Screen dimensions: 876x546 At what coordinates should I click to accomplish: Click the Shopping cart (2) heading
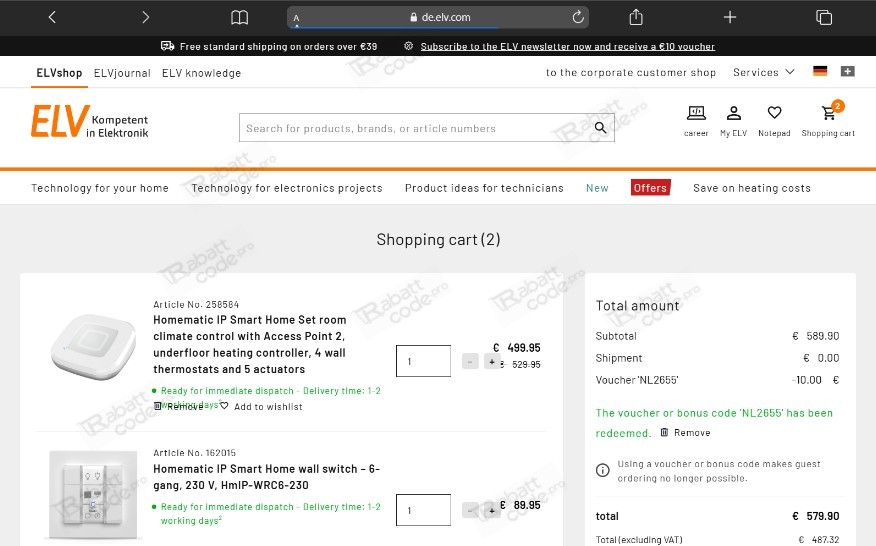pyautogui.click(x=438, y=239)
